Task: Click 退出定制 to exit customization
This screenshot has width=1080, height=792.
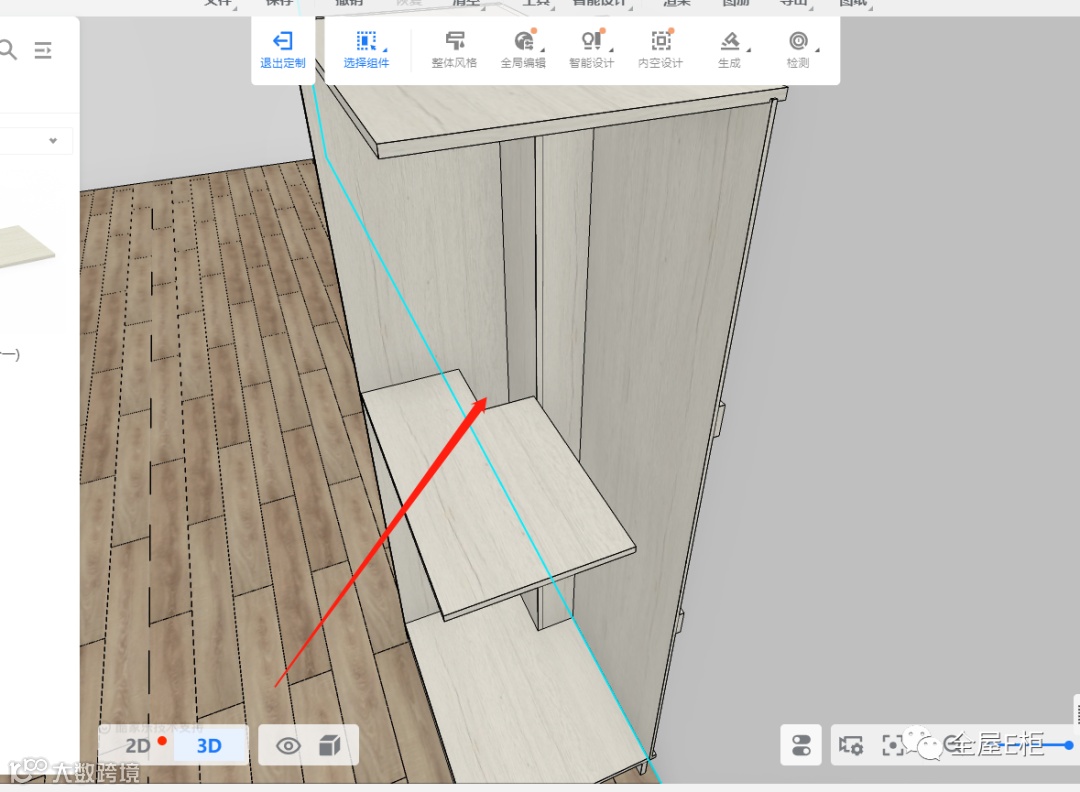Action: pos(282,50)
